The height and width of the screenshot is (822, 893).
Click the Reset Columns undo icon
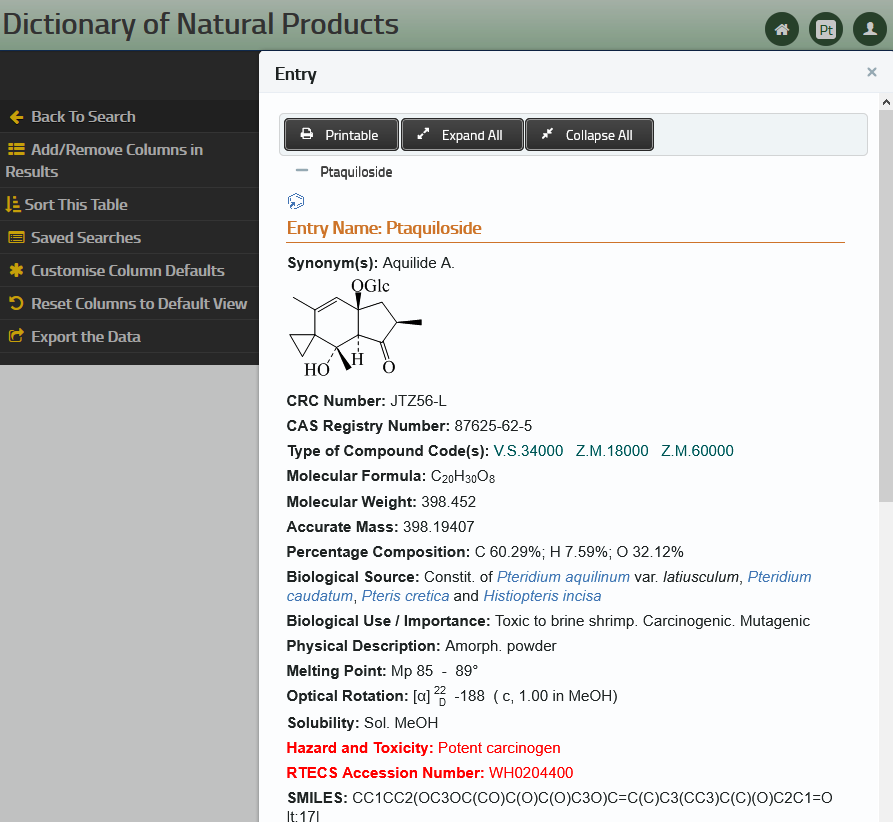(x=17, y=303)
